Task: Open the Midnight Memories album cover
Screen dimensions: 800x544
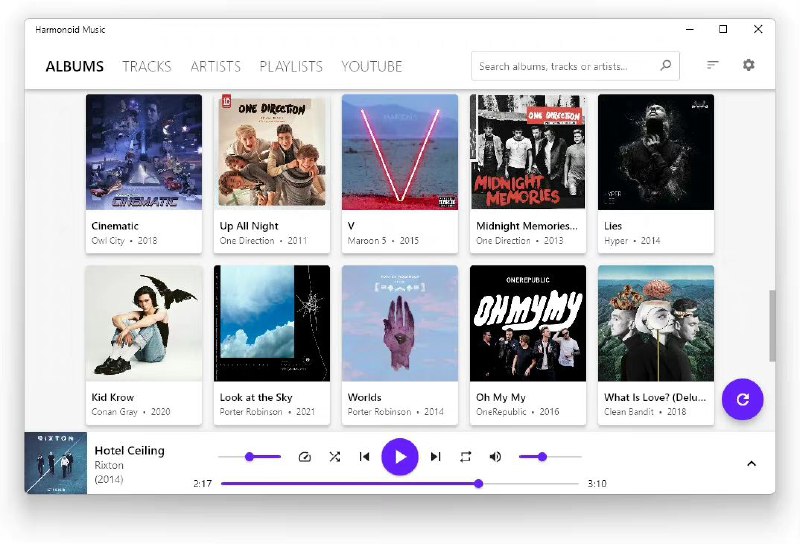Action: (528, 152)
